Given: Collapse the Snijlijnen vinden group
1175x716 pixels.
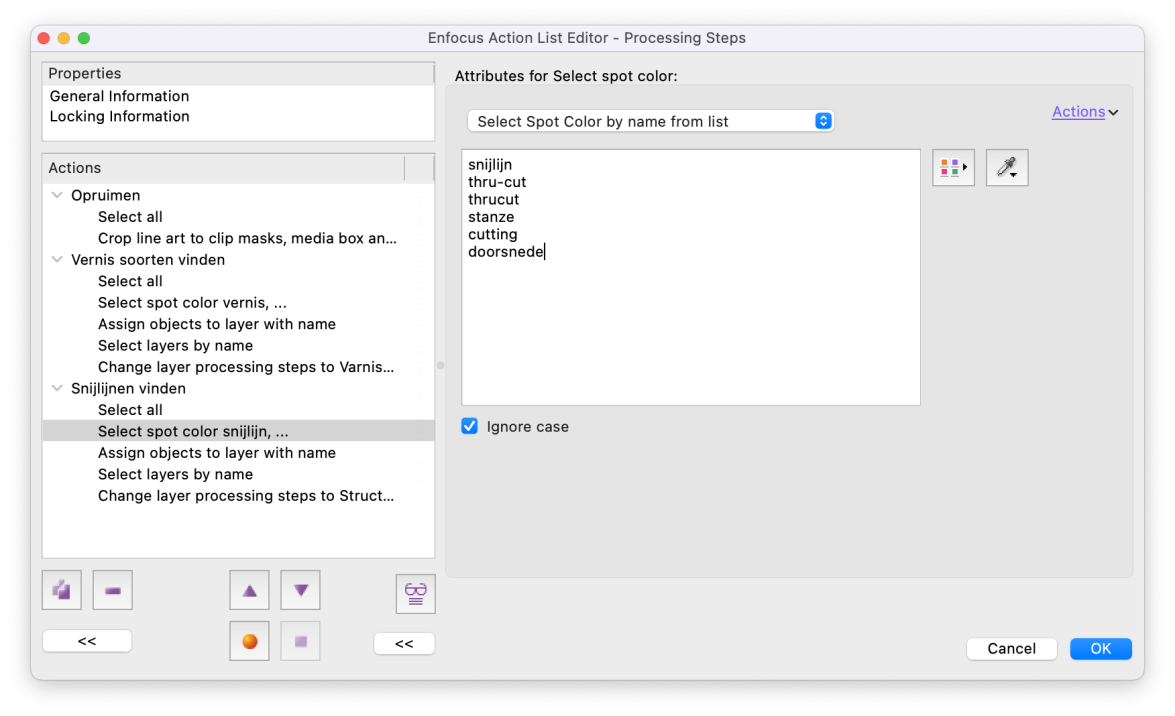Looking at the screenshot, I should coord(57,388).
